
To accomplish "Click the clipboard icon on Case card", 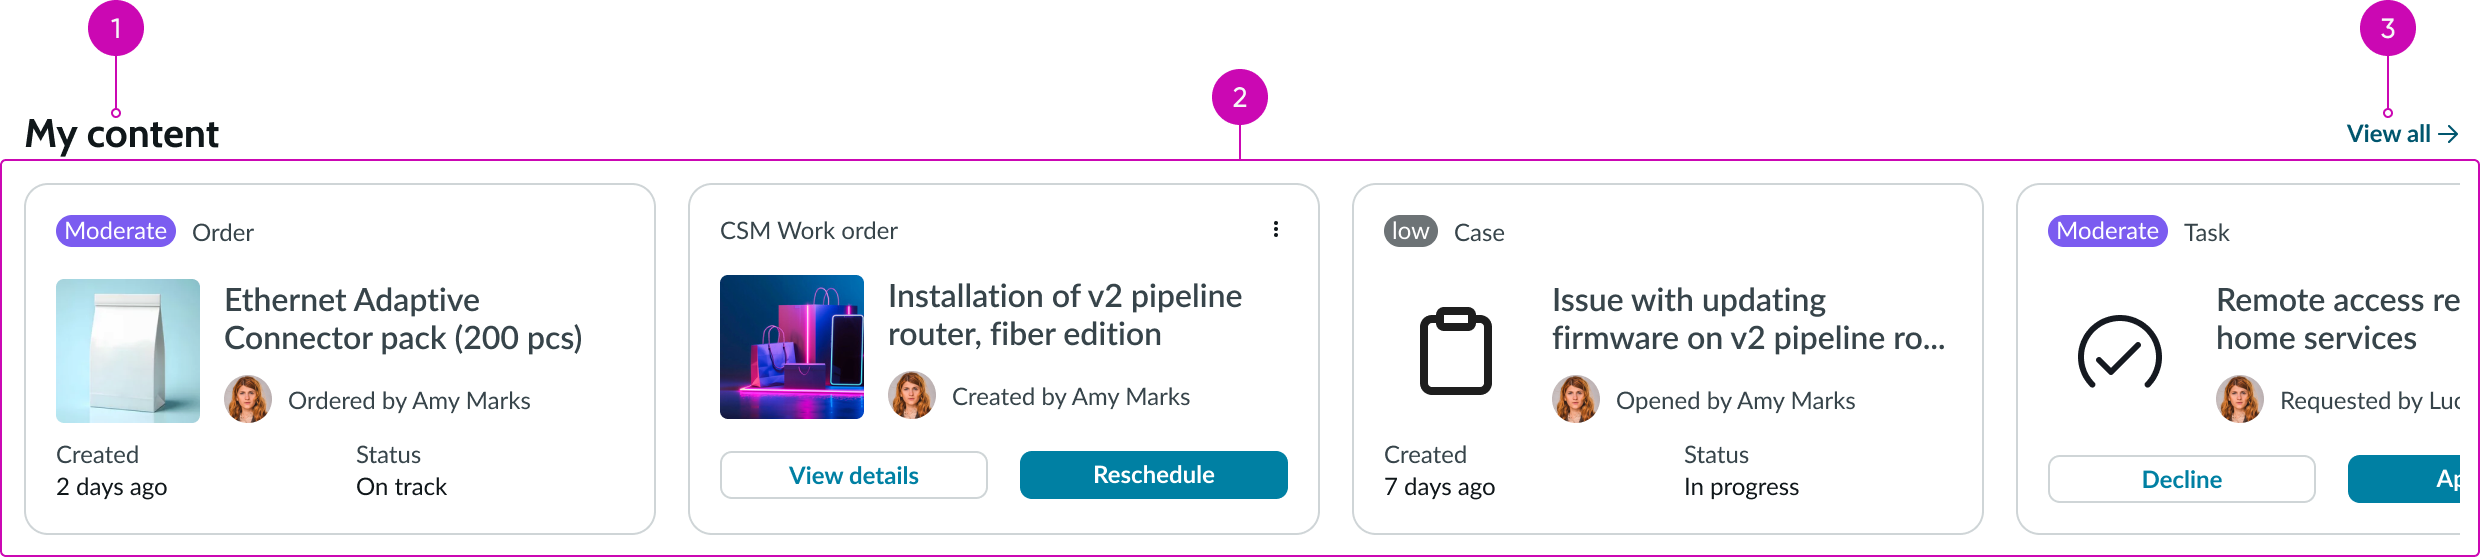I will pos(1455,351).
